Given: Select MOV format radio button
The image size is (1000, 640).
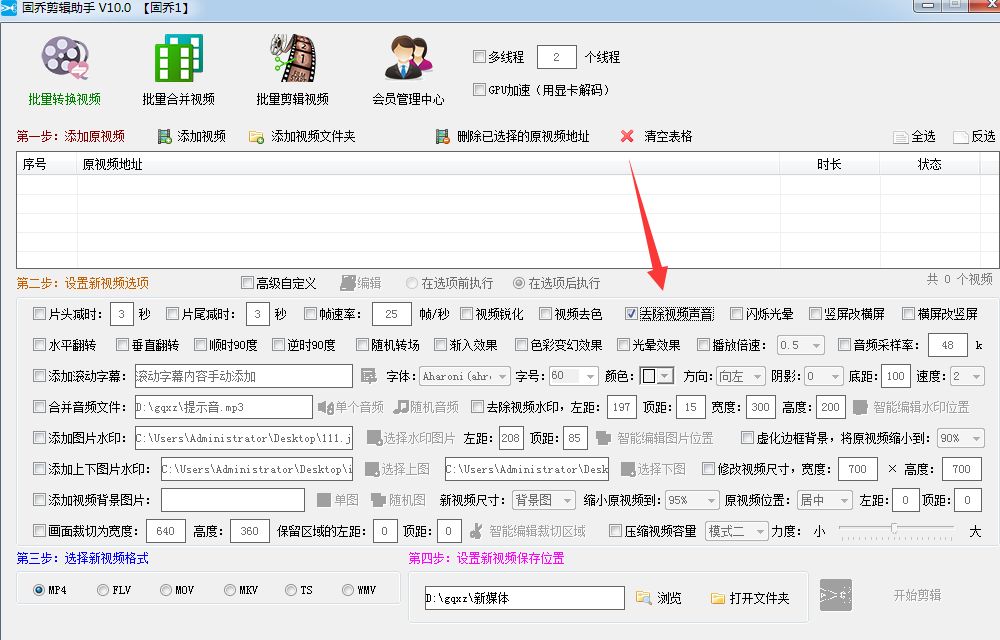Looking at the screenshot, I should pos(166,590).
